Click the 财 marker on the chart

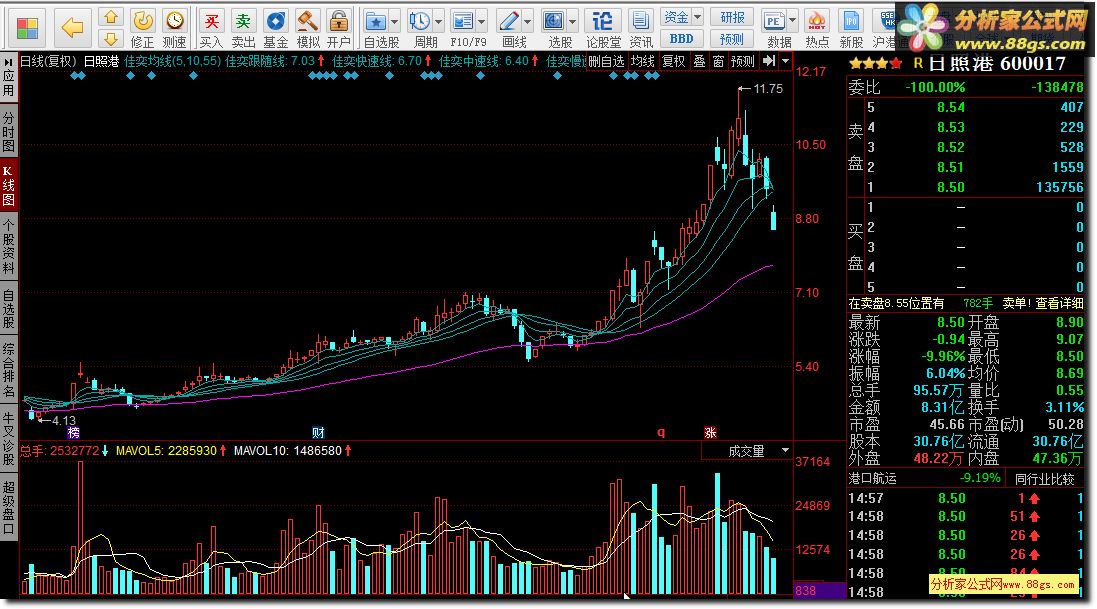pos(318,433)
